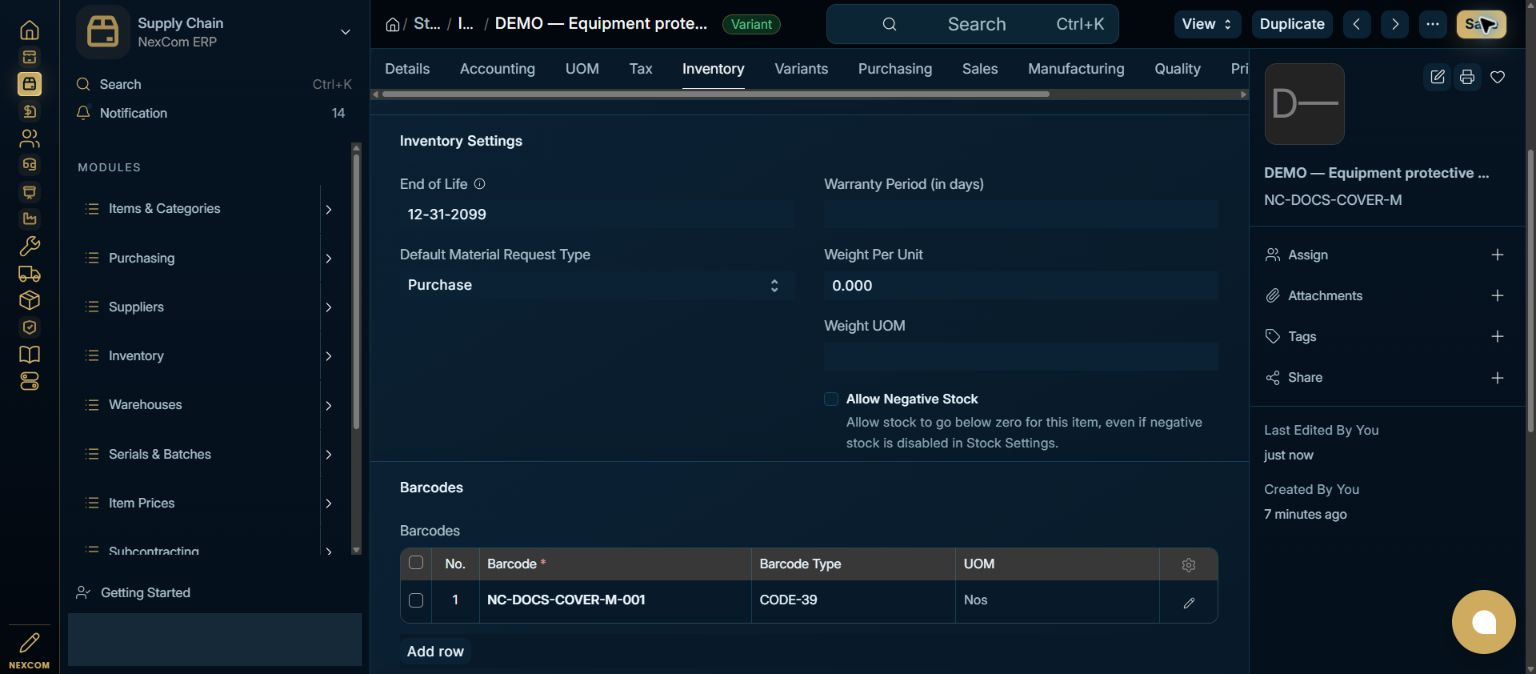Add attachment with plus icon

(x=1497, y=296)
